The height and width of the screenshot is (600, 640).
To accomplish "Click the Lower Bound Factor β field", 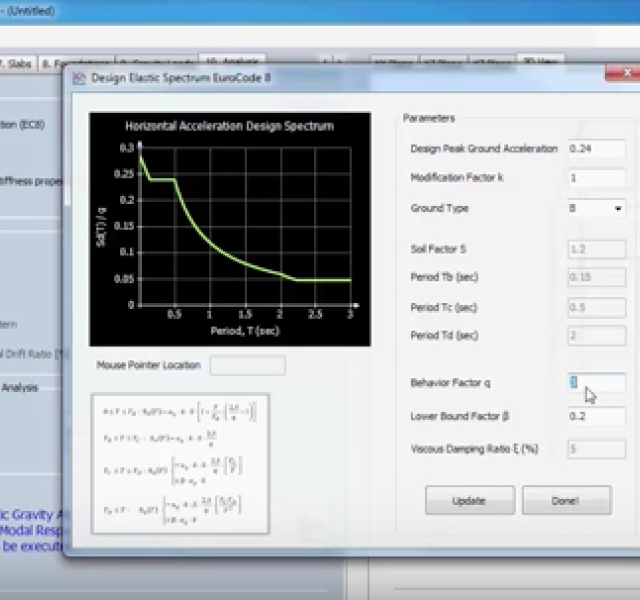I will pos(596,416).
